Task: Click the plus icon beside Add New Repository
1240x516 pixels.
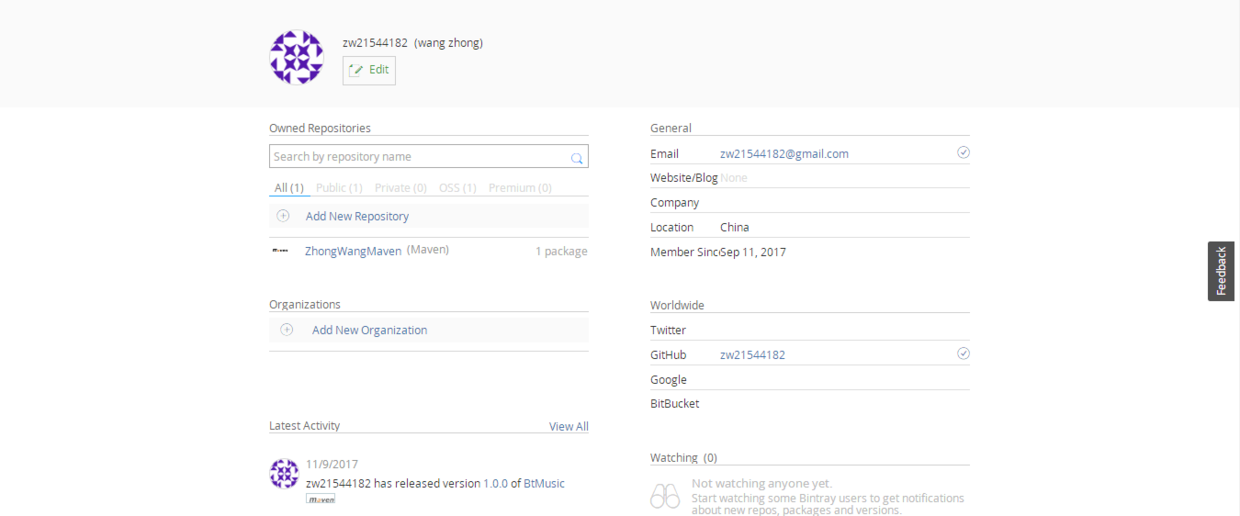Action: coord(283,216)
